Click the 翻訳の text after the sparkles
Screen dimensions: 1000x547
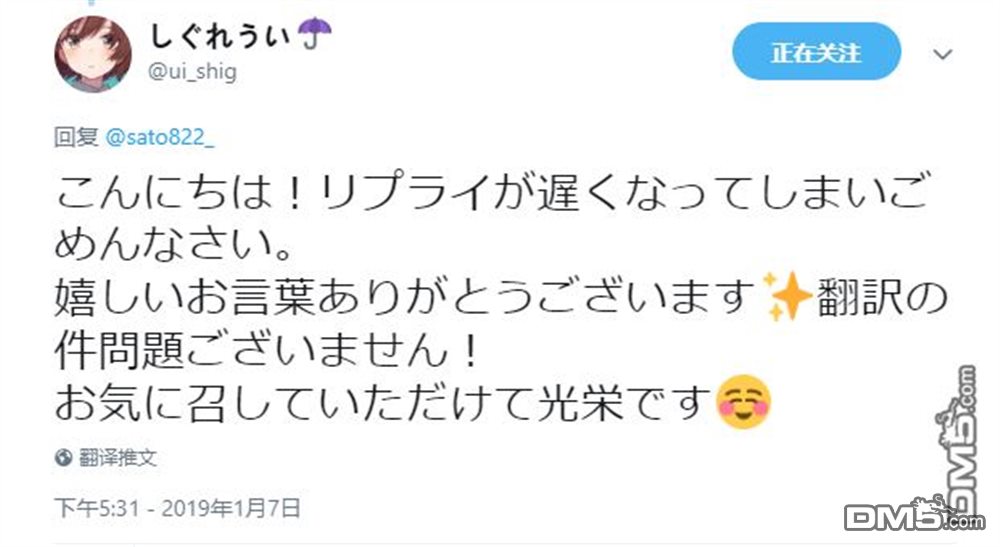(x=882, y=297)
